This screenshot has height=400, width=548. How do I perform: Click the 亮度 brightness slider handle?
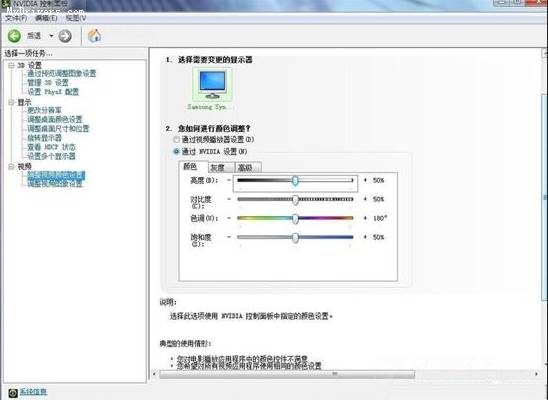point(296,181)
